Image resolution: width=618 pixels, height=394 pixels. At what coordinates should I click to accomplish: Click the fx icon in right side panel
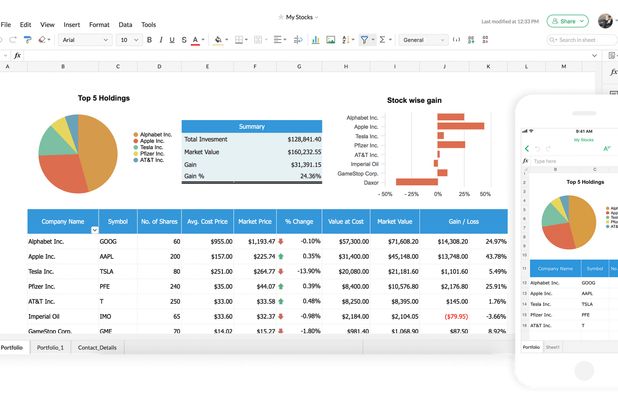click(613, 72)
